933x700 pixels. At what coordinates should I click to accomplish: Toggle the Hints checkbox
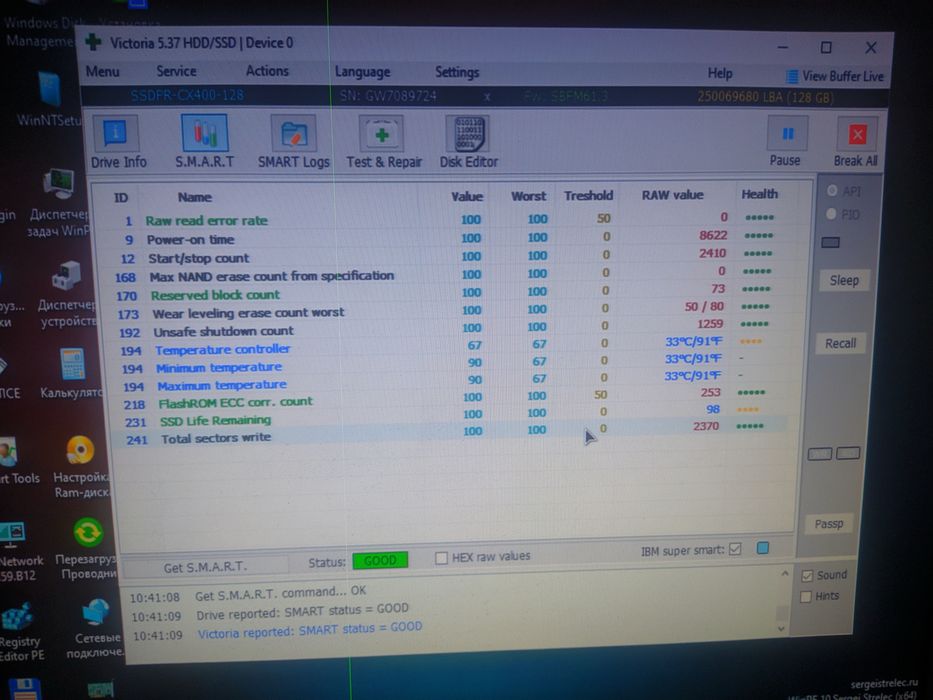tap(806, 596)
